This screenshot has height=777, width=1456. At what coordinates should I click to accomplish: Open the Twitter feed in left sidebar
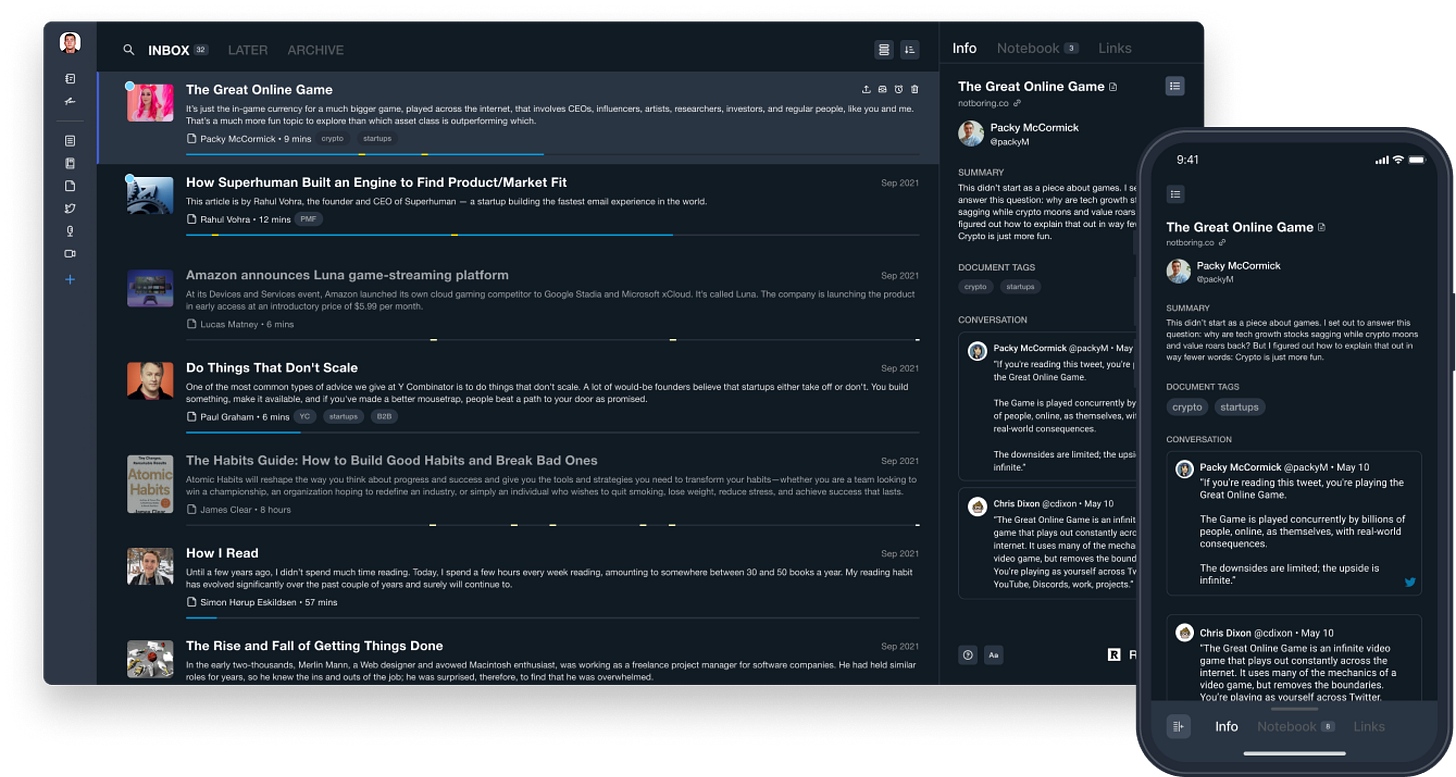pos(70,208)
